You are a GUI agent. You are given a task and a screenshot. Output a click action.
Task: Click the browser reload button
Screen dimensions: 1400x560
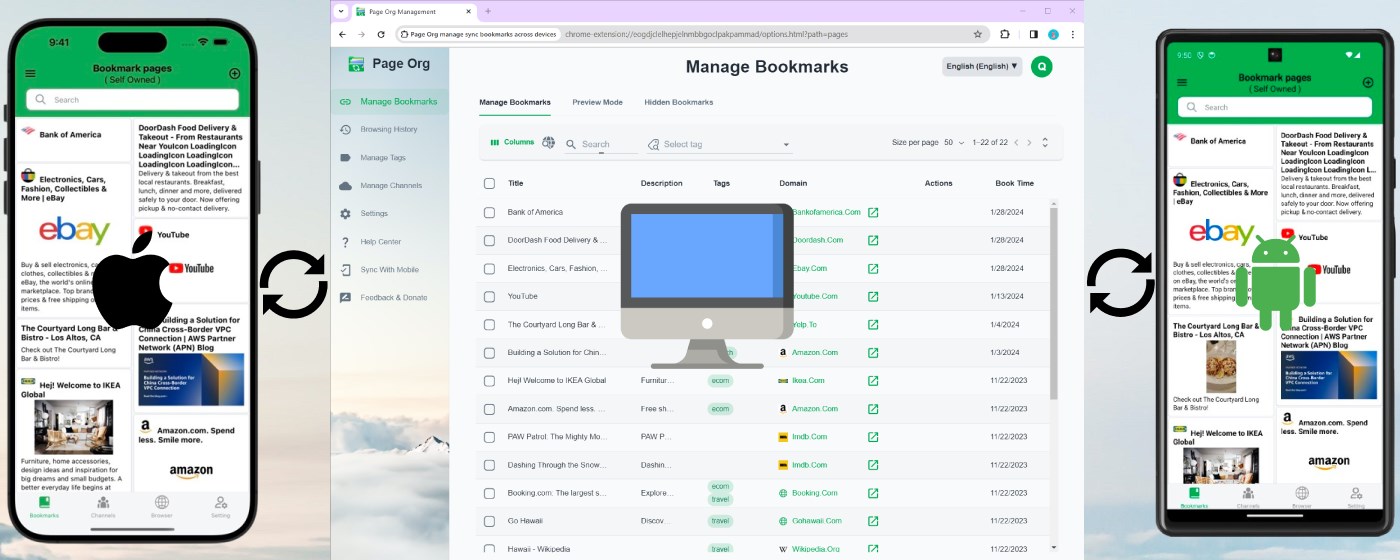pos(381,34)
